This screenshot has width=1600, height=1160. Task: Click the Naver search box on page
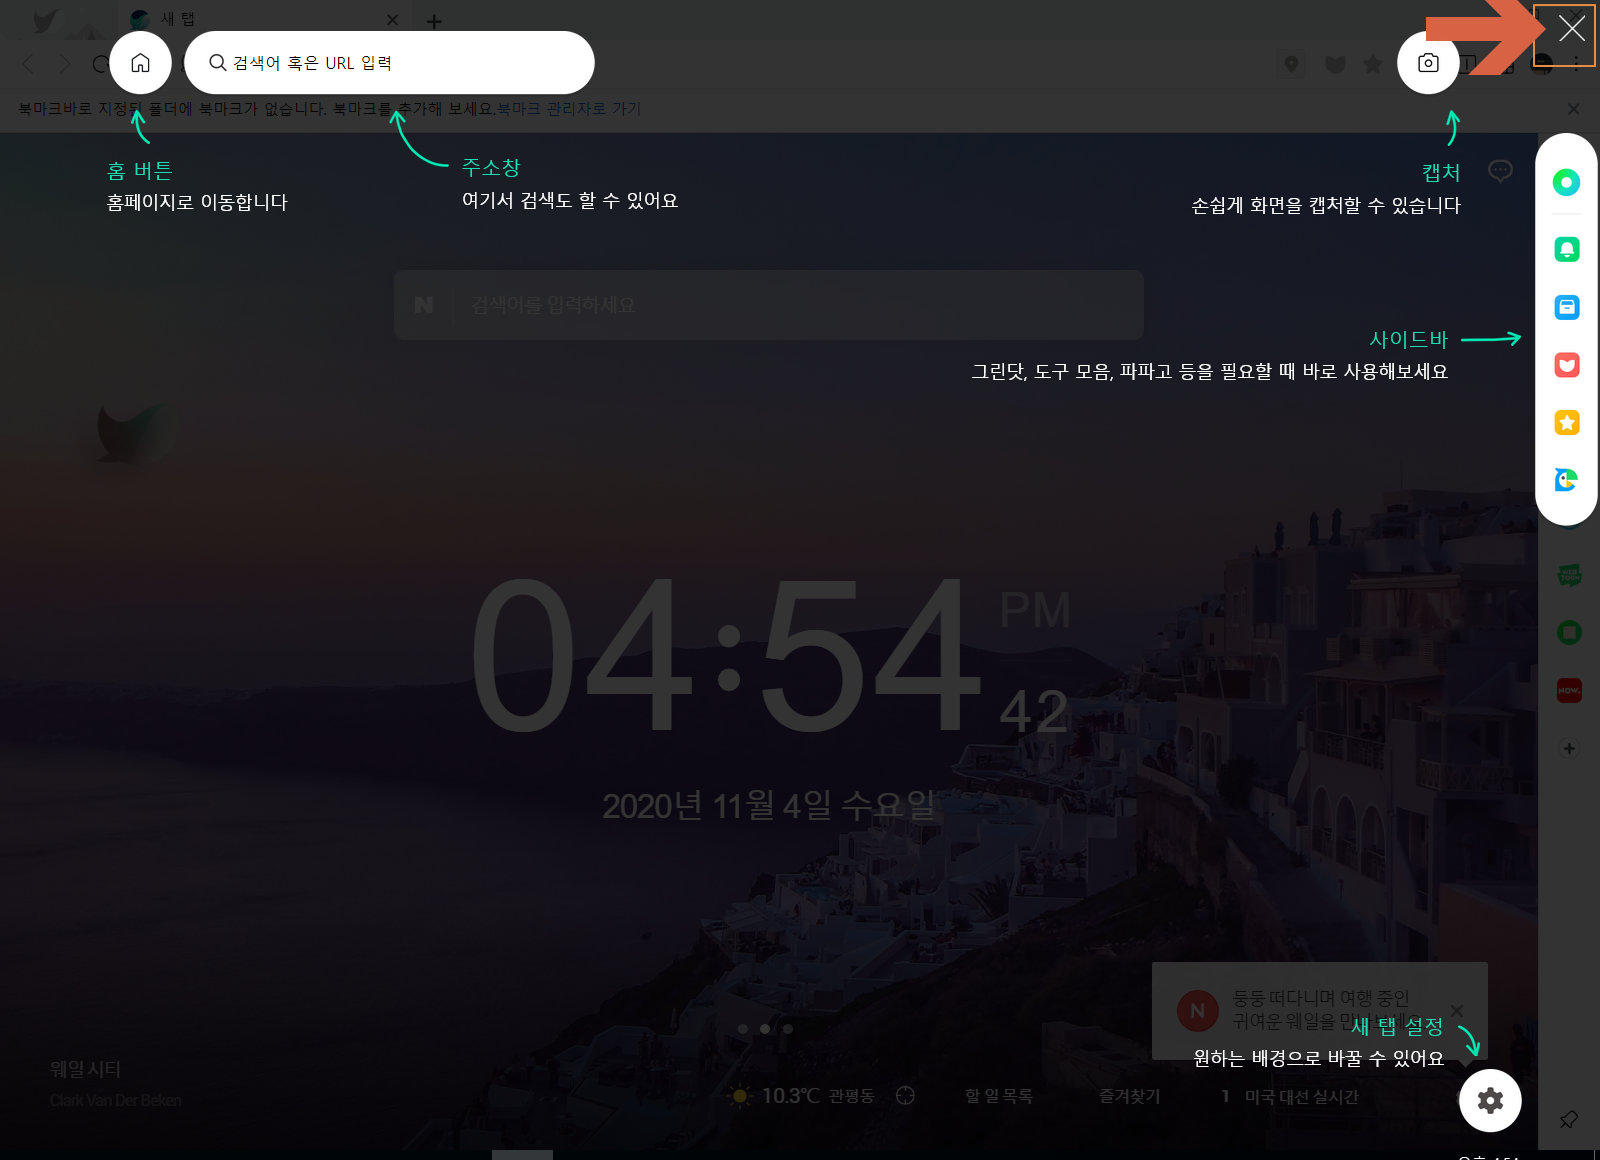[x=768, y=305]
